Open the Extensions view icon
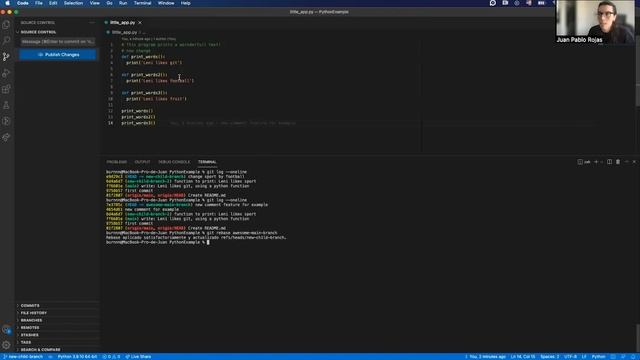 (x=6, y=89)
